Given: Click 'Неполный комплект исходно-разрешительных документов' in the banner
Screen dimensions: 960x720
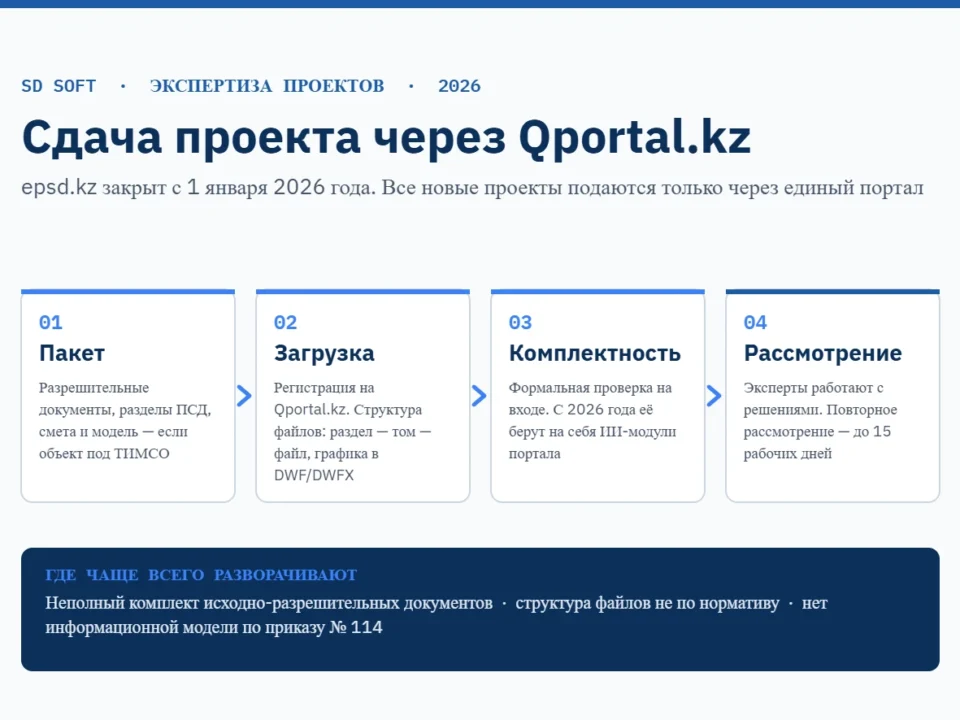Looking at the screenshot, I should 269,603.
